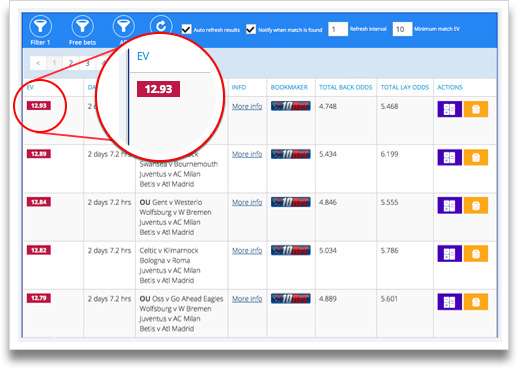Select lay odds value 5.468

point(389,106)
